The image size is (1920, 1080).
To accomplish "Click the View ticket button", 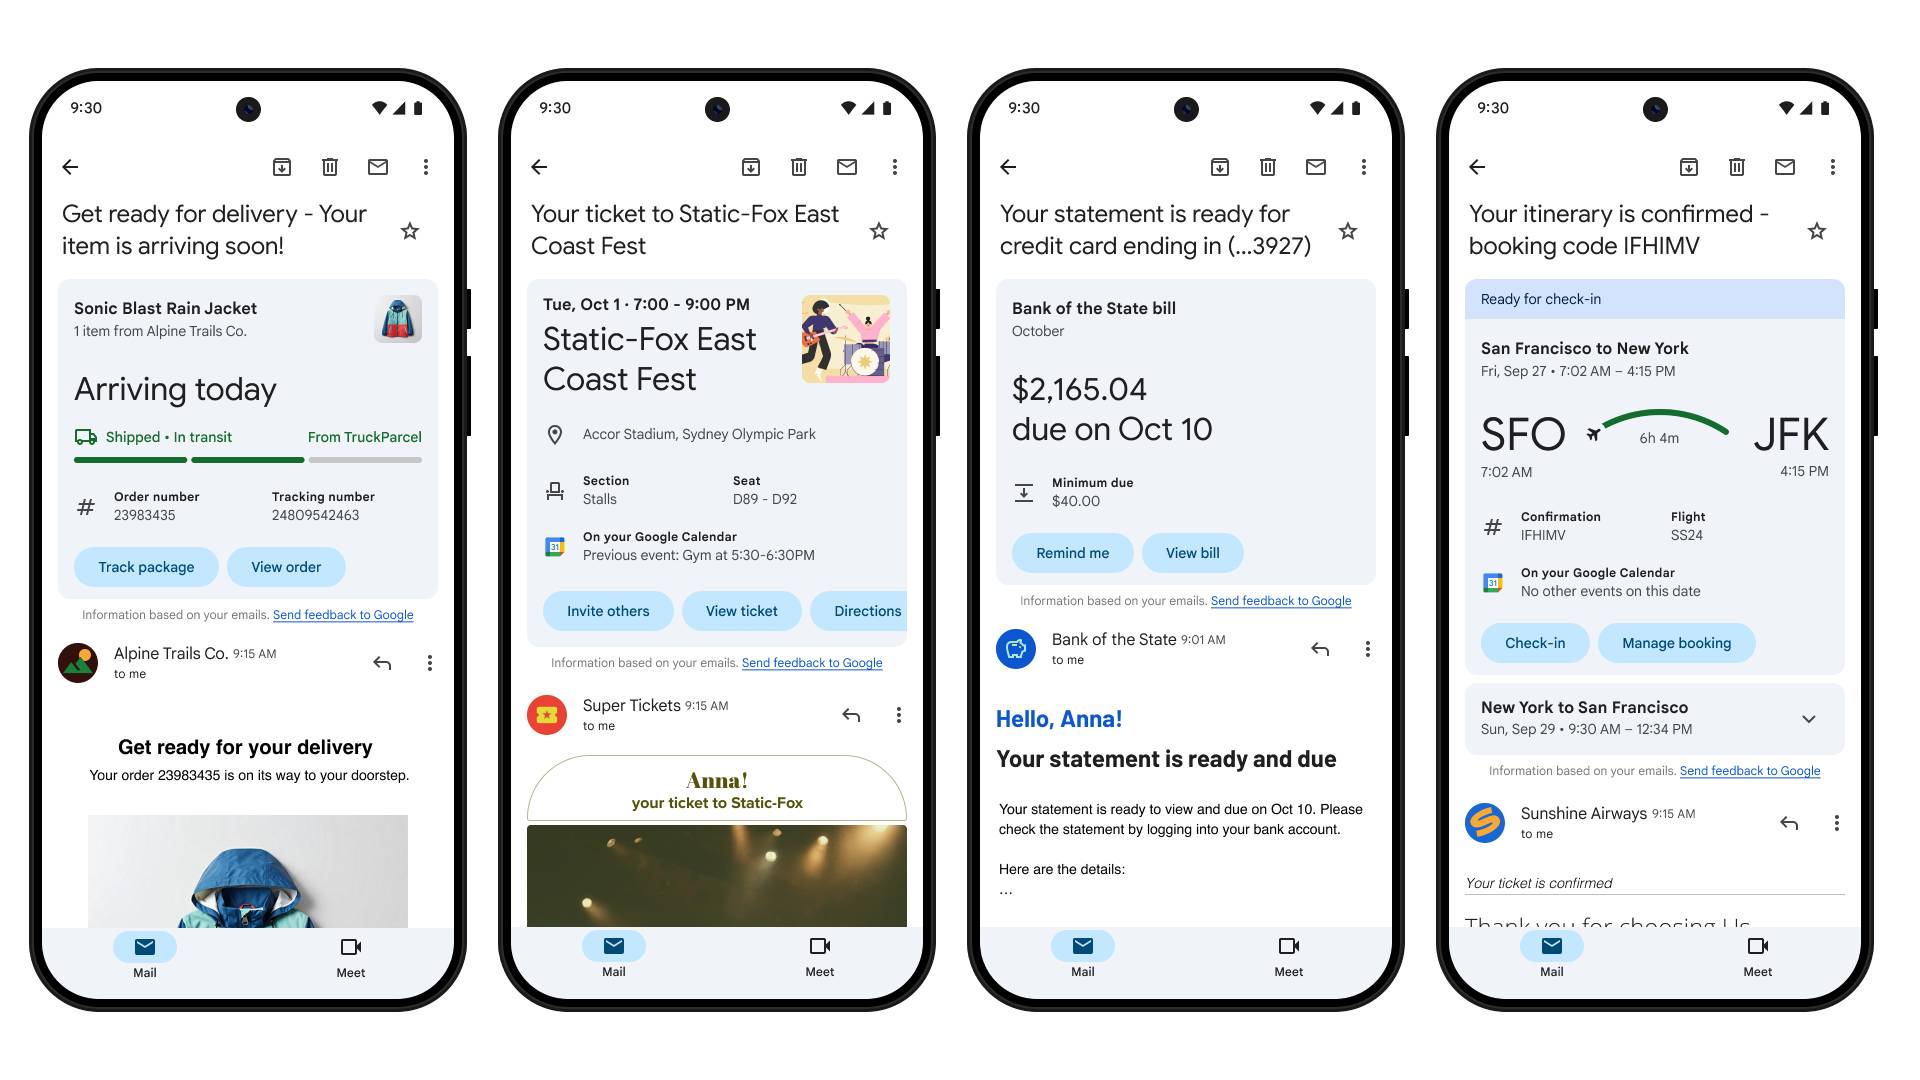I will tap(742, 611).
